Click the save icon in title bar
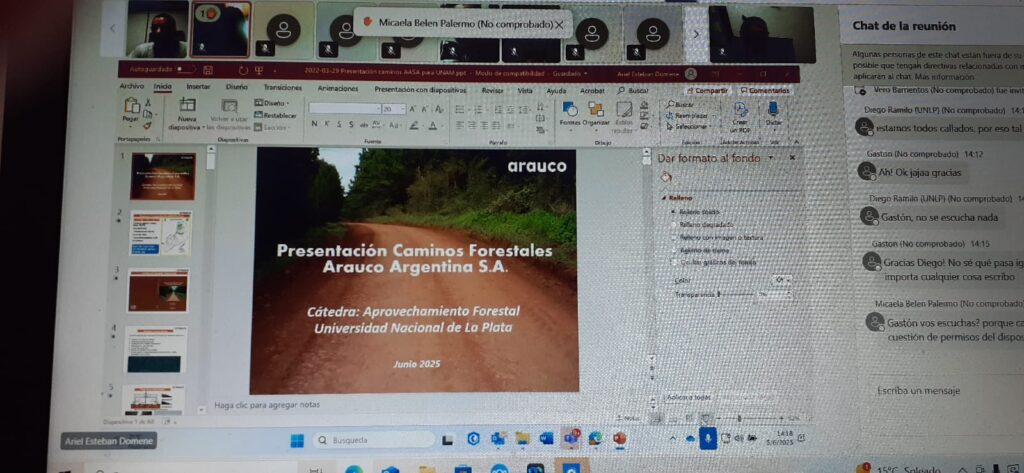 pos(208,69)
